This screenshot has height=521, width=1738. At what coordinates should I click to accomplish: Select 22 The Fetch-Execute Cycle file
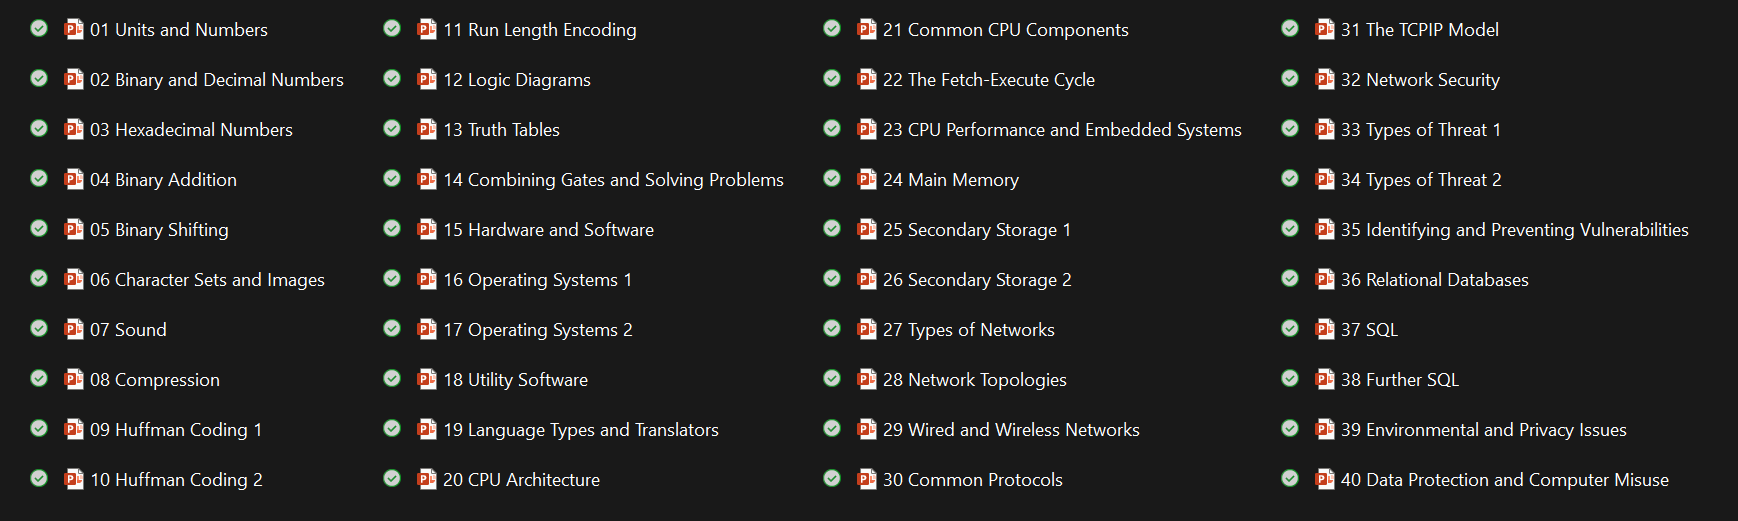988,80
